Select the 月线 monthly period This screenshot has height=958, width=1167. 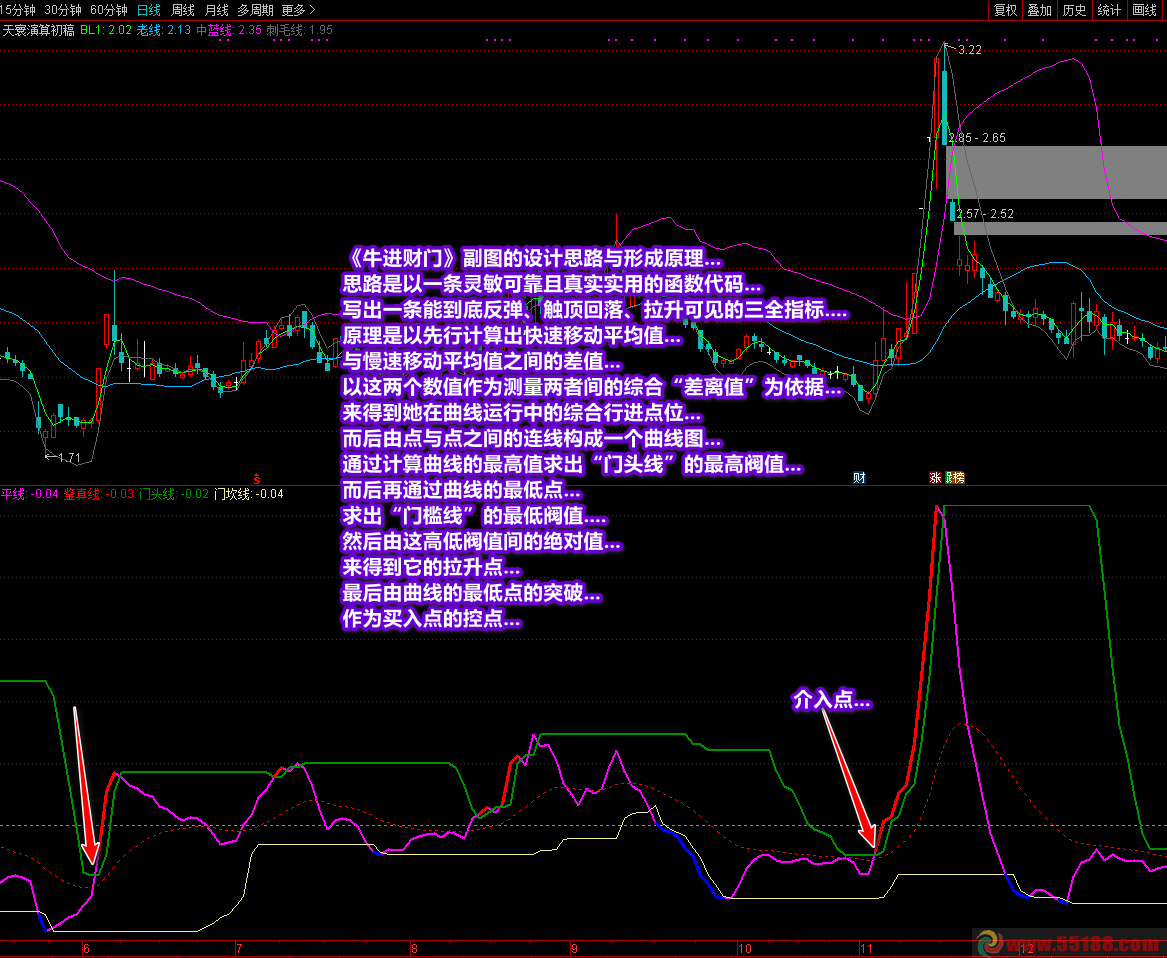point(217,10)
